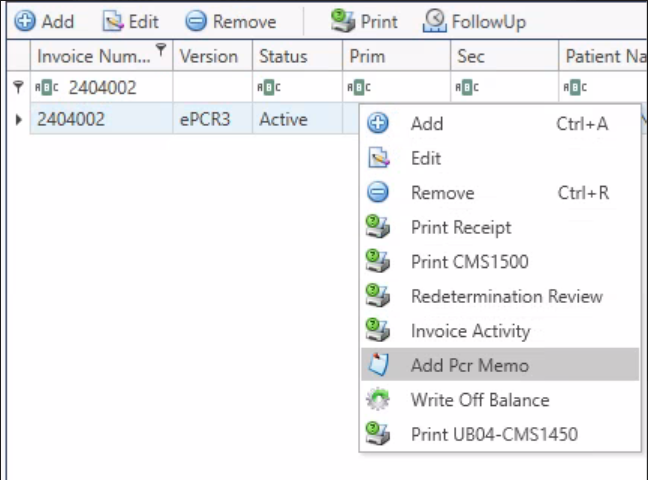The height and width of the screenshot is (480, 648).
Task: Click the Print CMS1500 printer icon
Action: click(x=378, y=262)
